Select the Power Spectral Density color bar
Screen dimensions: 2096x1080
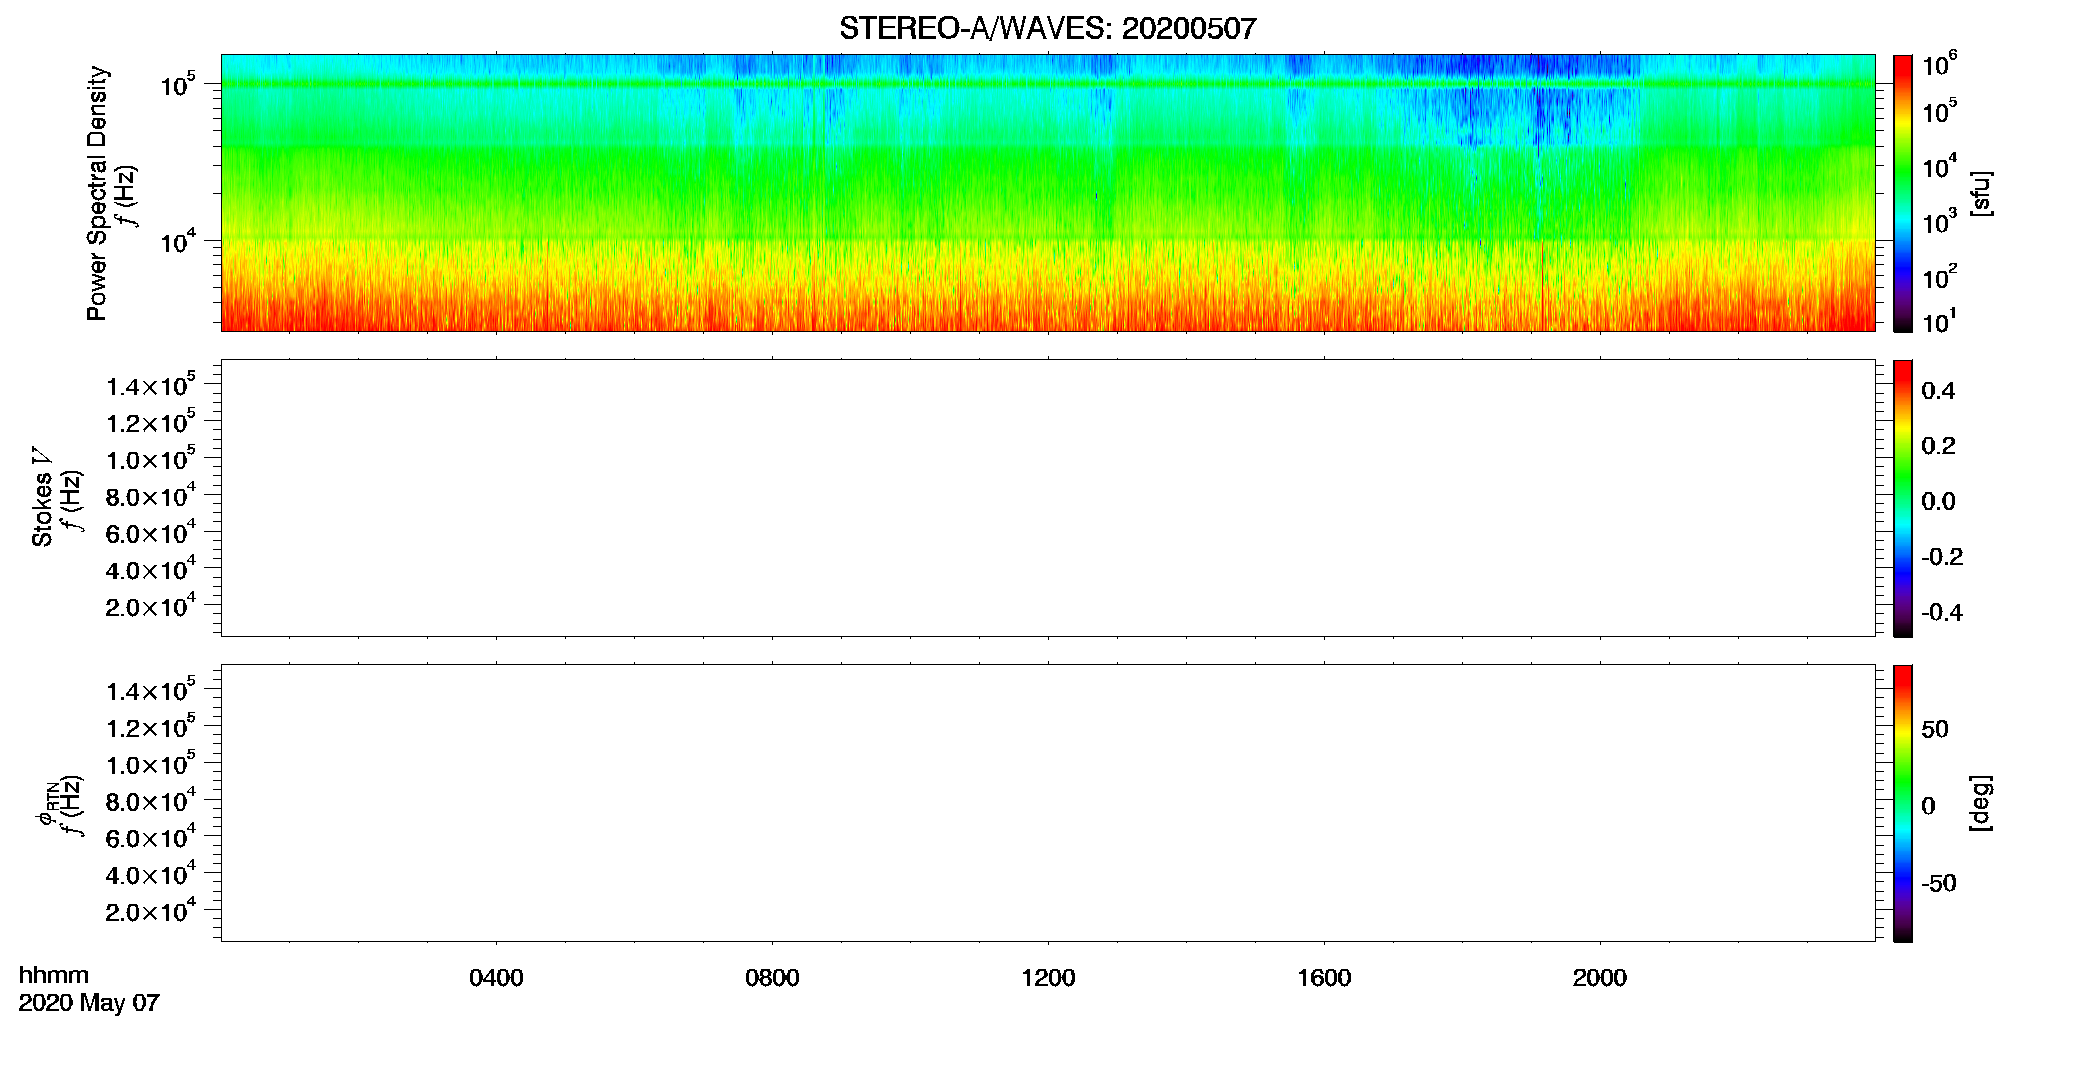coord(1902,193)
